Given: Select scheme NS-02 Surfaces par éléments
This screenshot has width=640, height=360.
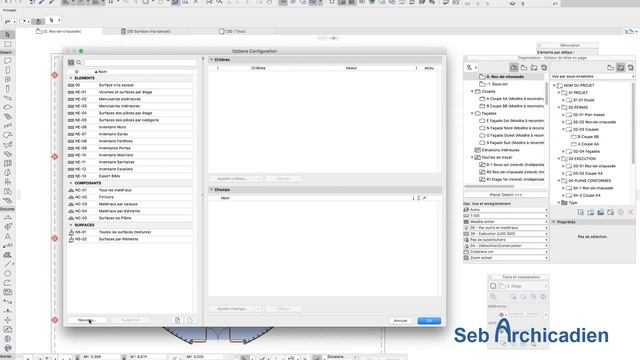Looking at the screenshot, I should point(130,239).
